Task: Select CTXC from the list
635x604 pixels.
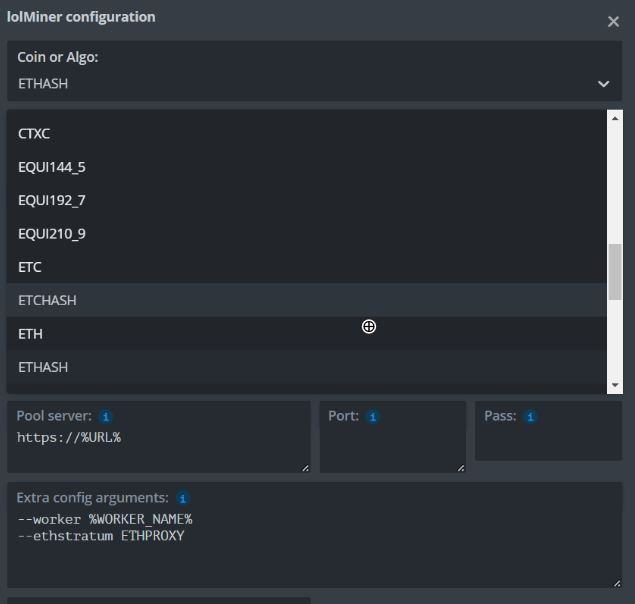Action: 306,134
